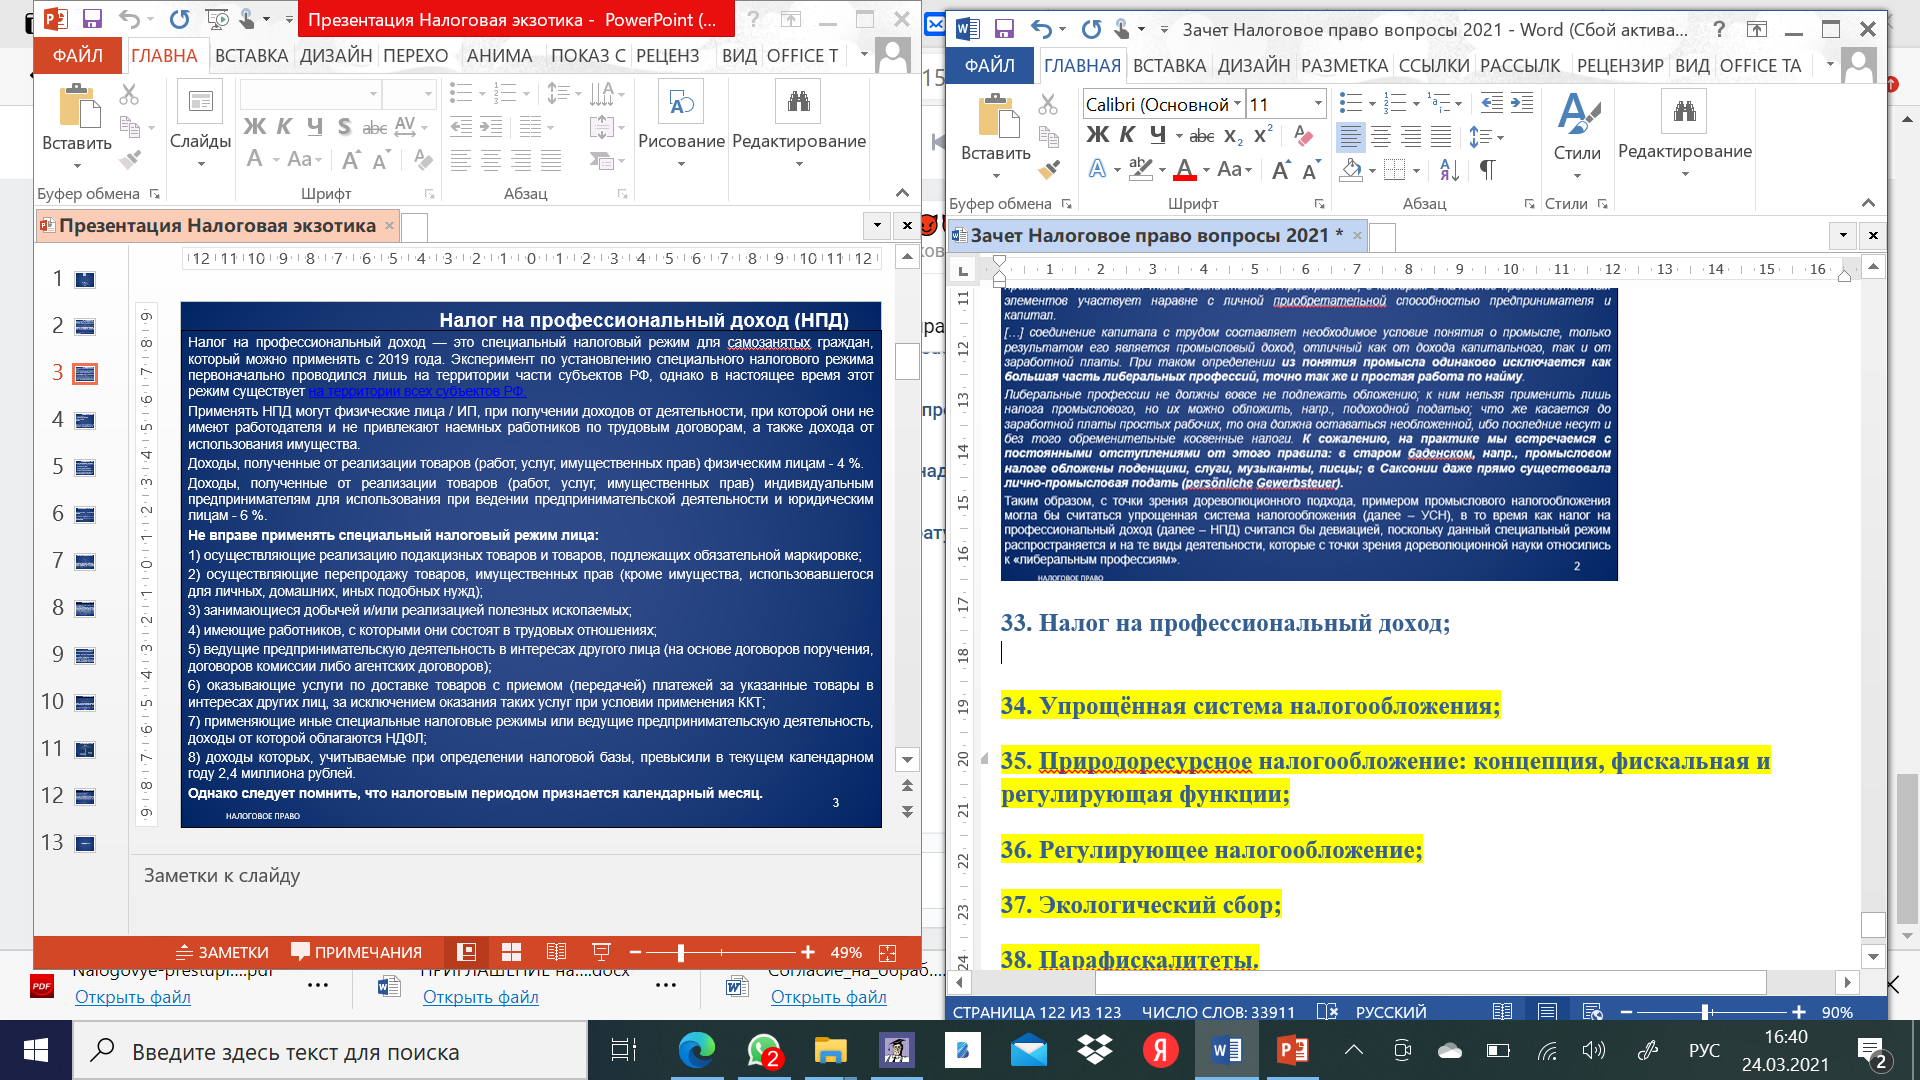Open ВСТАВКА tab in Word
This screenshot has height=1080, width=1920.
pos(1169,66)
